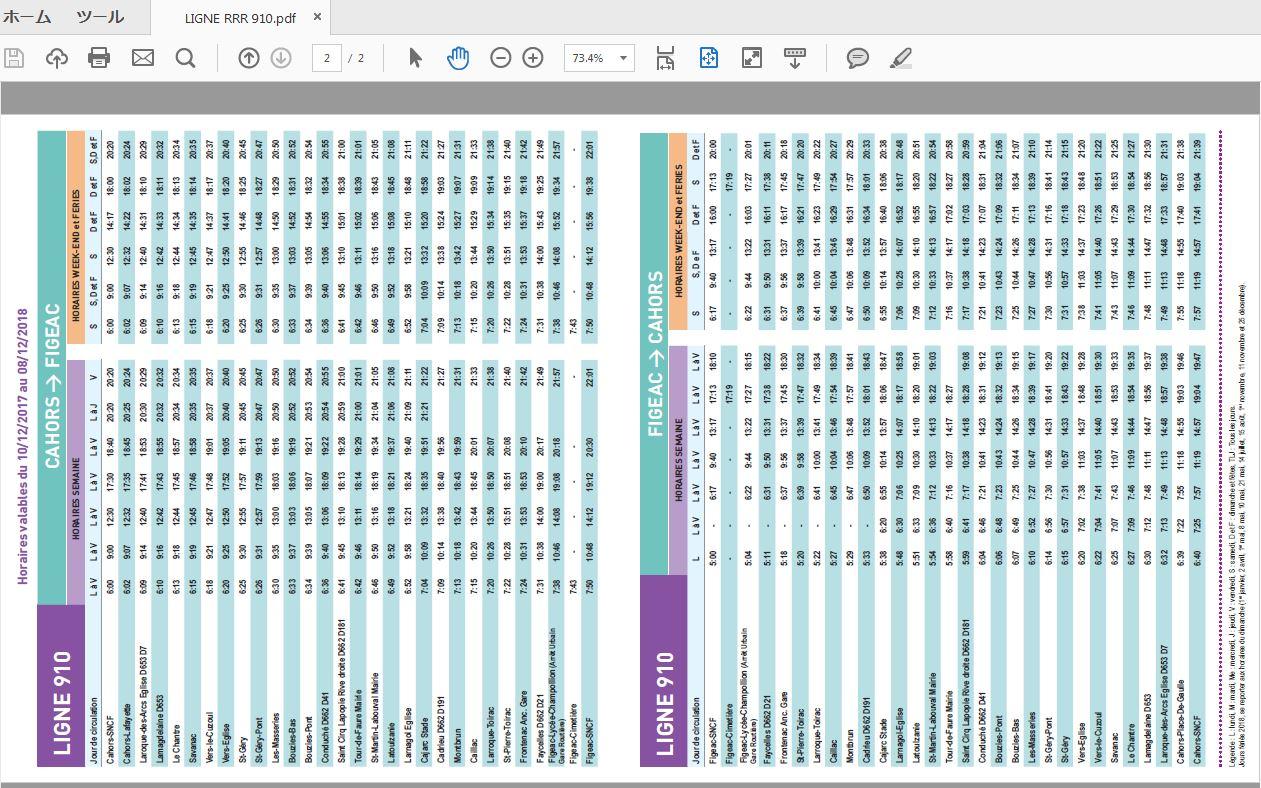Go to previous page using up arrow

tap(249, 58)
